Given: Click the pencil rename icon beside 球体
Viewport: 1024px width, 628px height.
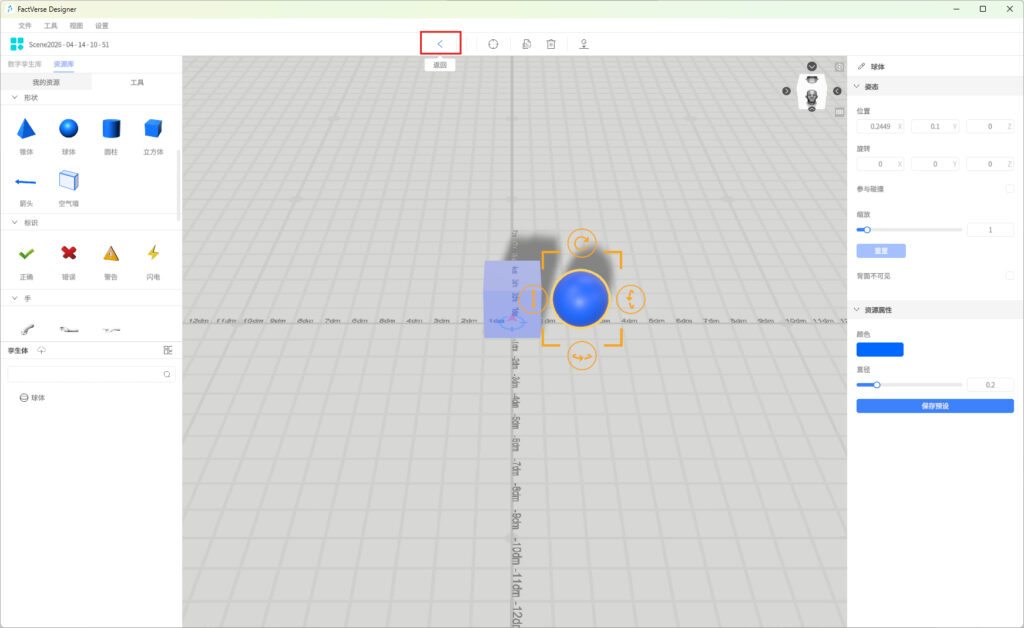Looking at the screenshot, I should (861, 67).
